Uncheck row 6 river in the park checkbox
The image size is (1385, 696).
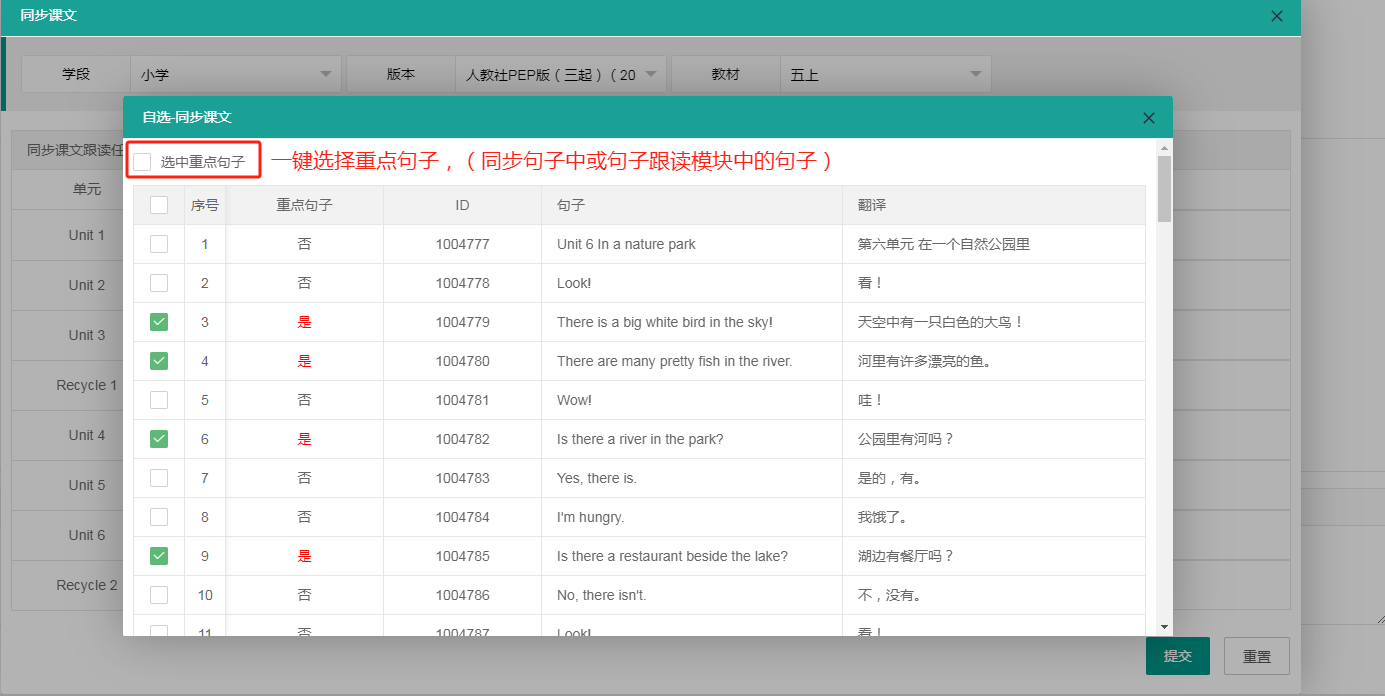159,439
